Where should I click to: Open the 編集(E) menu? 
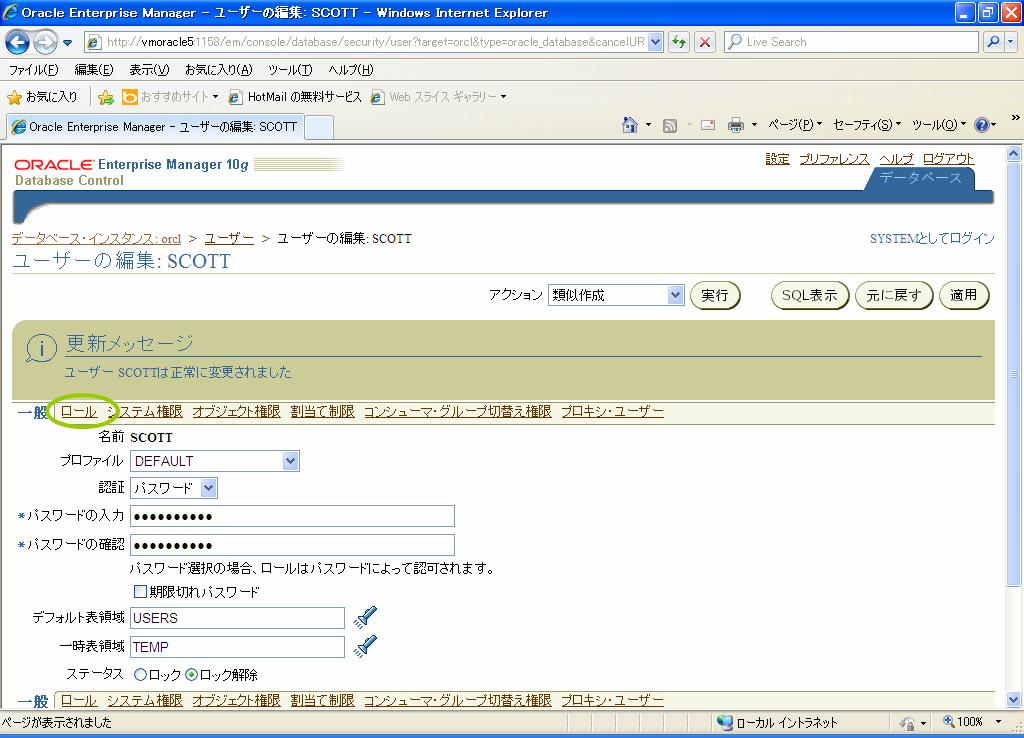click(93, 70)
